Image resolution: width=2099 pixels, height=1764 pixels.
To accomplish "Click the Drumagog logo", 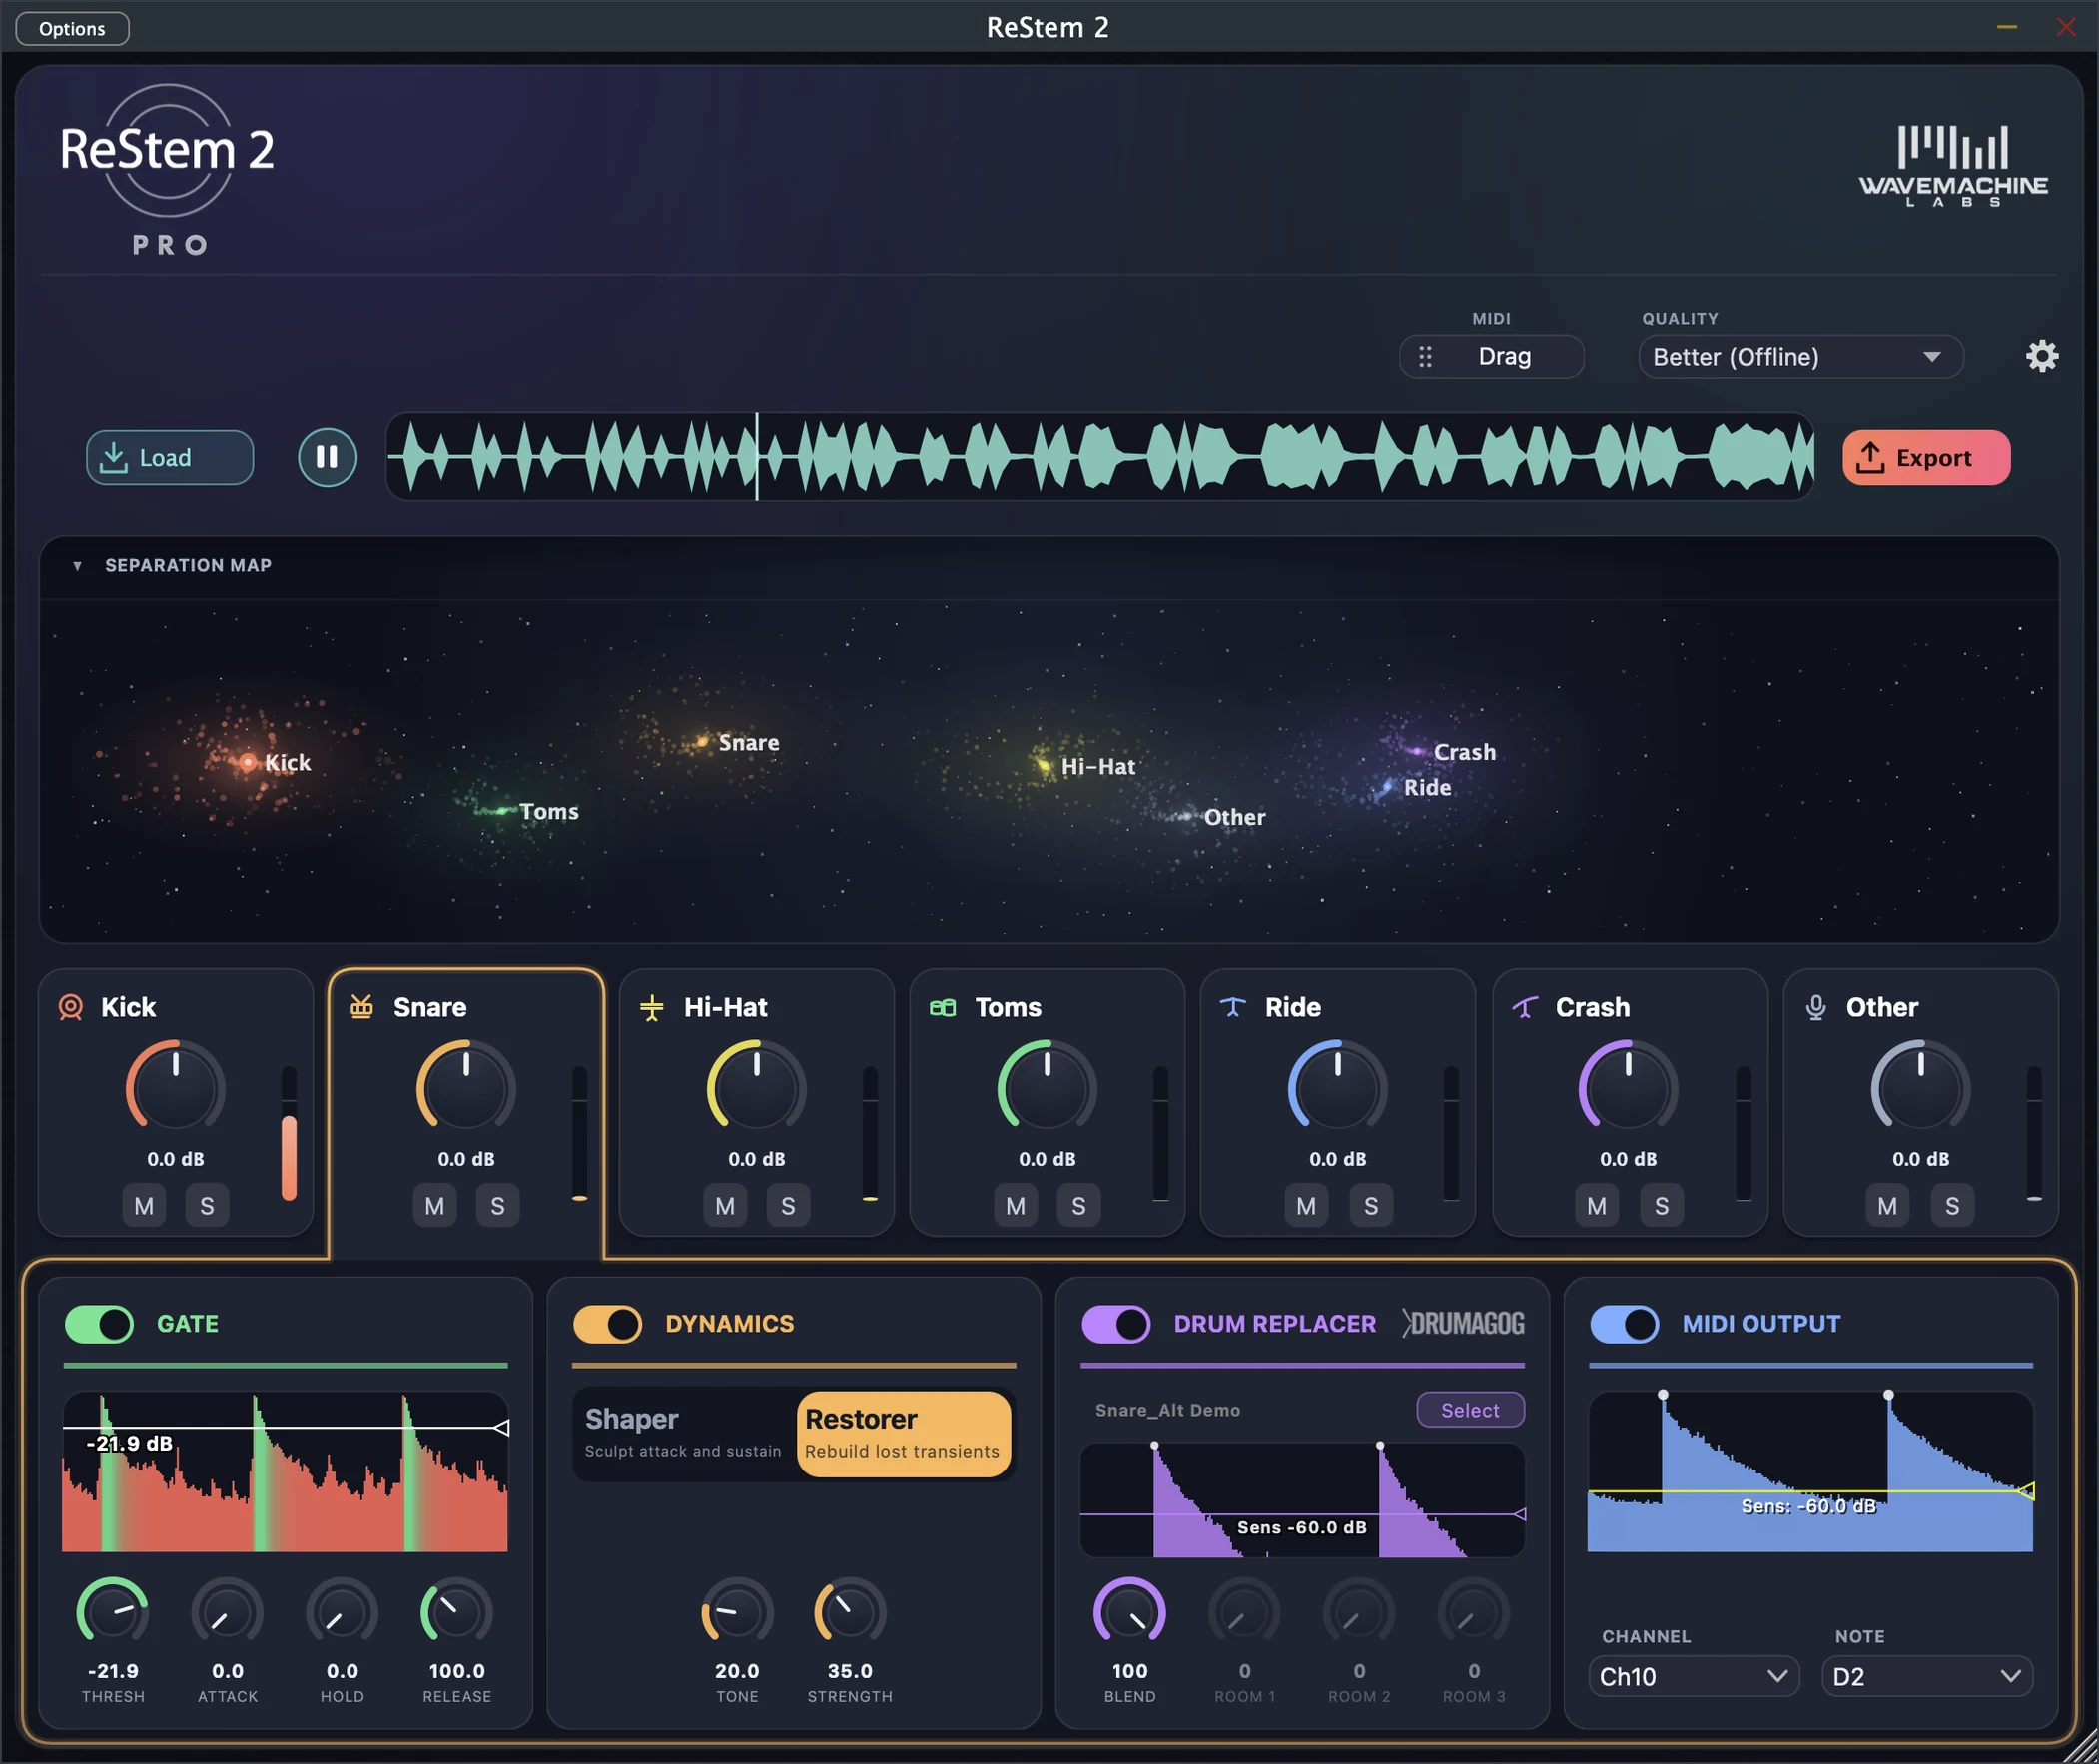I will click(1463, 1323).
